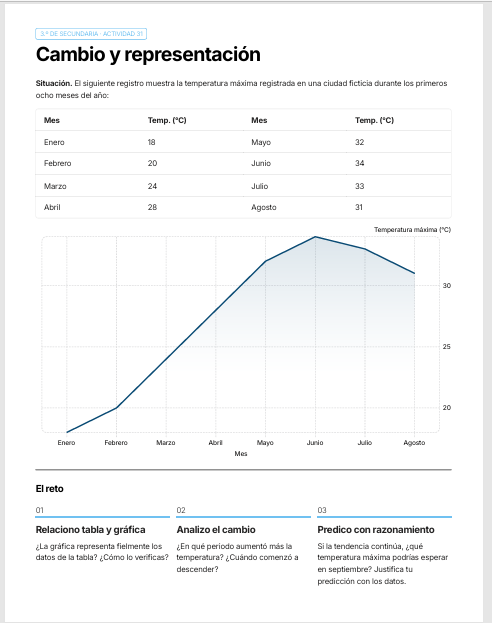492x623 pixels.
Task: Click 'Relaciono tabla y gráfica' heading
Action: click(91, 530)
